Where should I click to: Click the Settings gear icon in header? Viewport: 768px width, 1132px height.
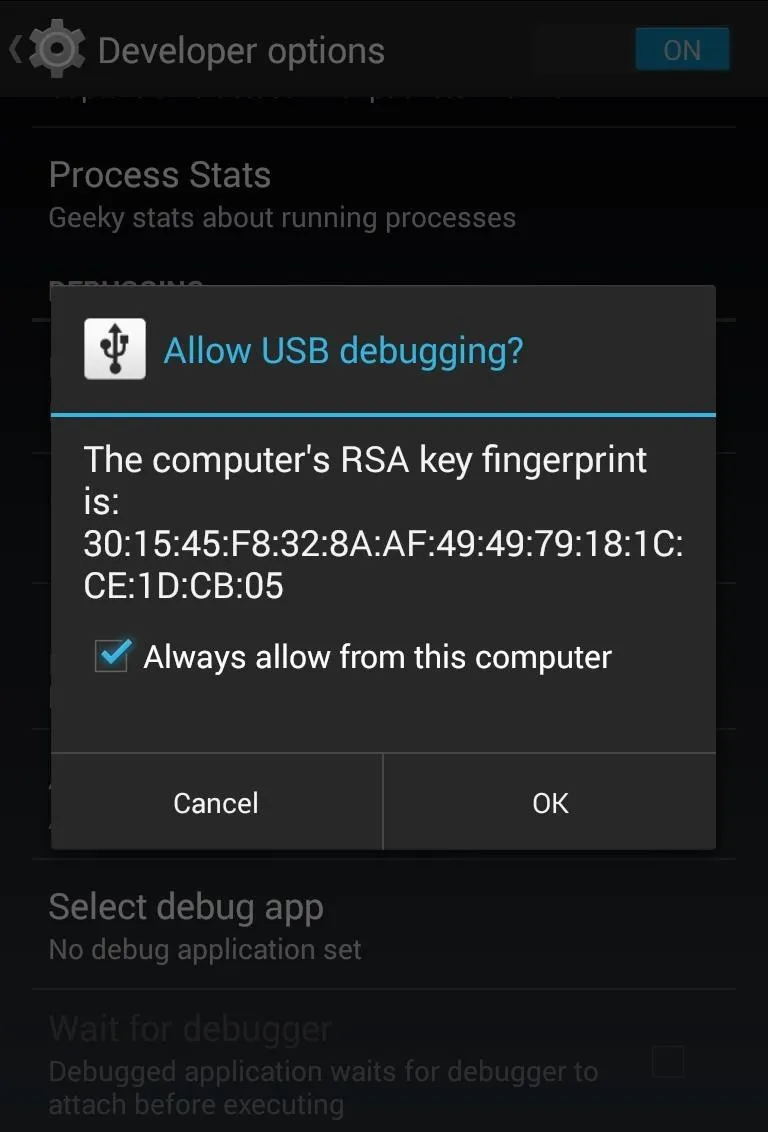tap(57, 51)
